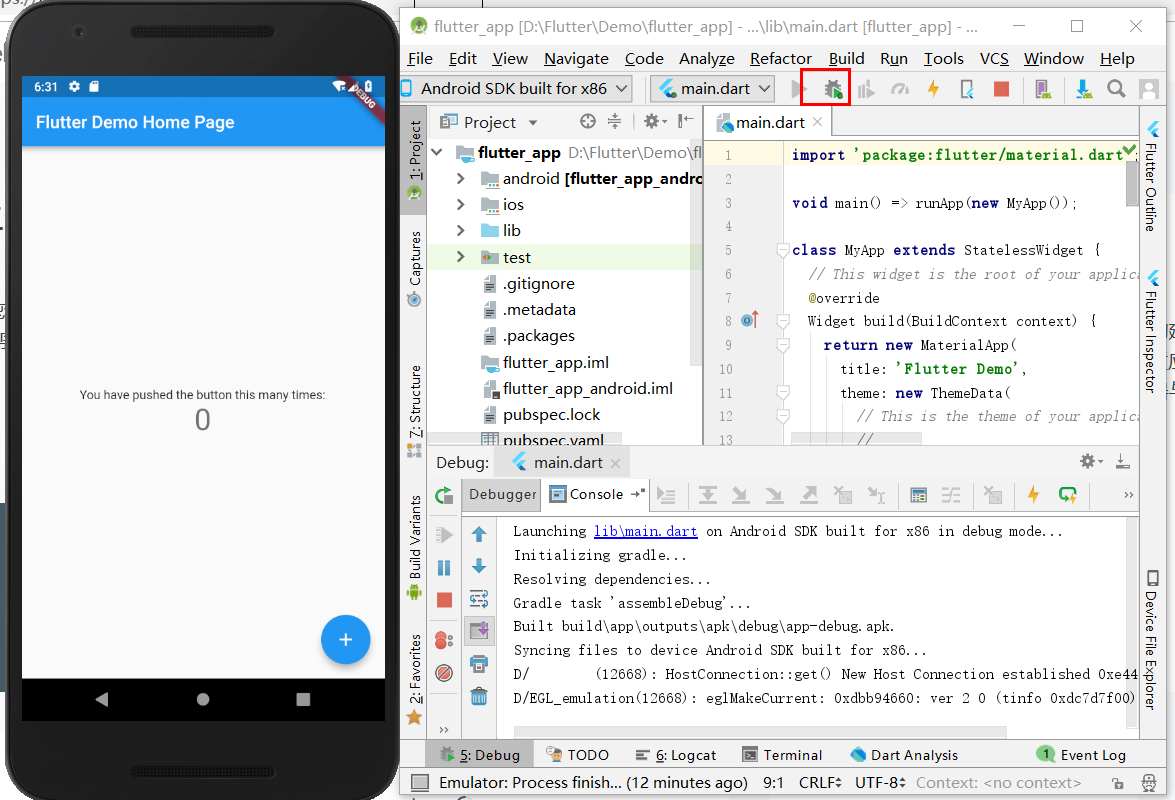
Task: Open Search Everywhere magnifier icon
Action: 1116,89
